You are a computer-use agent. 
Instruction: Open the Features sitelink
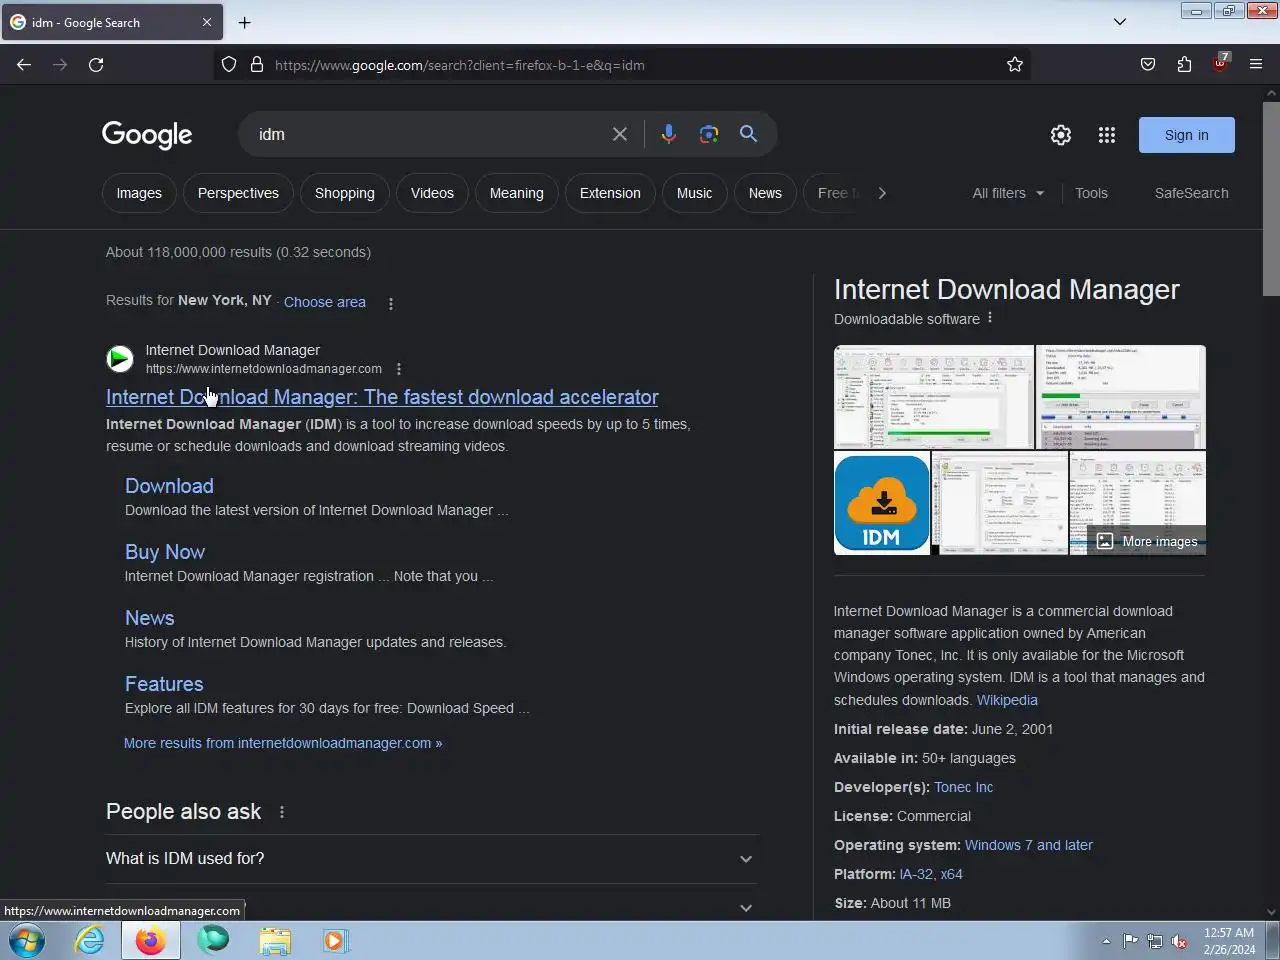click(164, 684)
